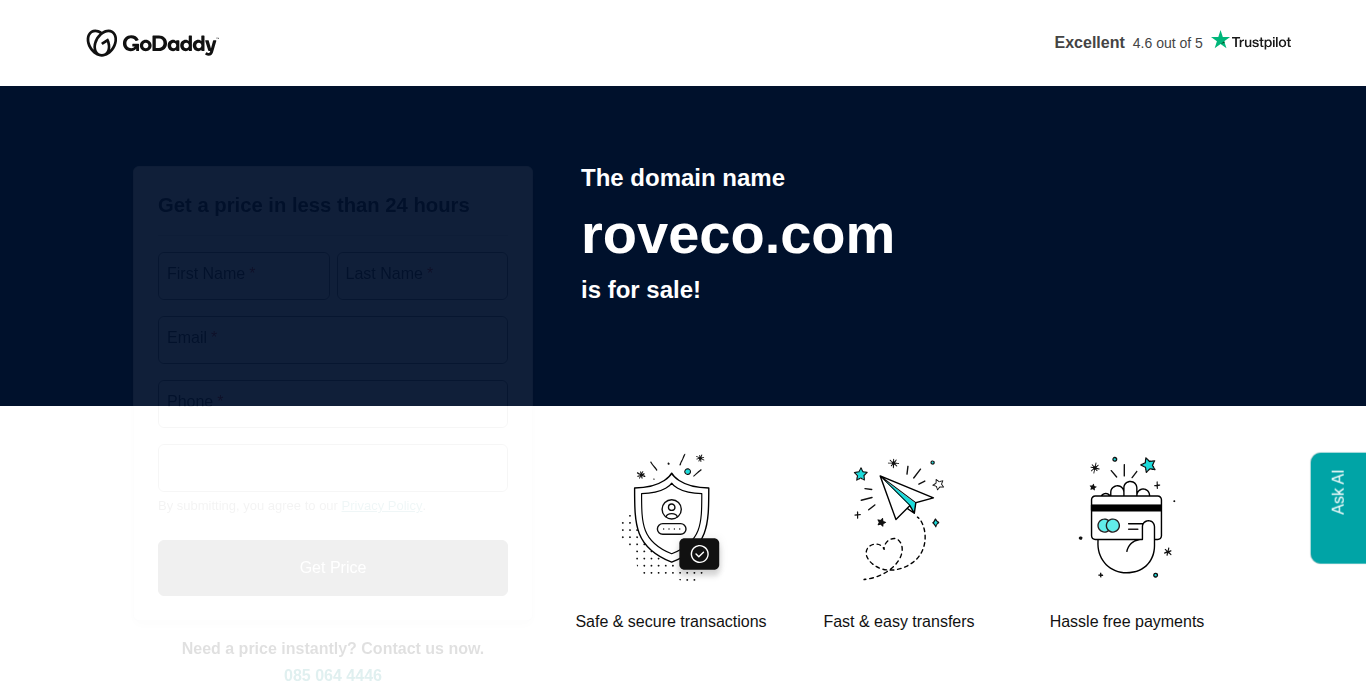Image resolution: width=1366 pixels, height=681 pixels.
Task: Click the paper plane transfer illustration
Action: [898, 516]
